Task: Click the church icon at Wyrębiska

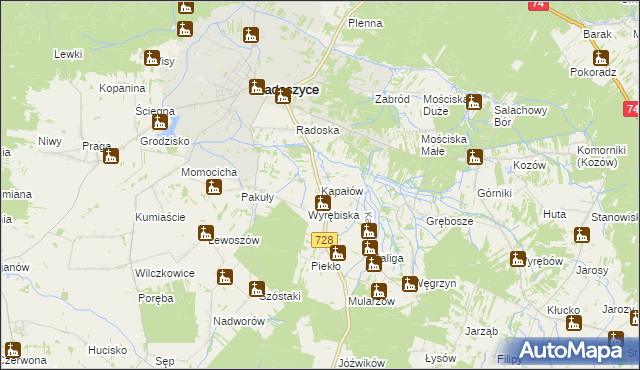Action: tap(322, 203)
